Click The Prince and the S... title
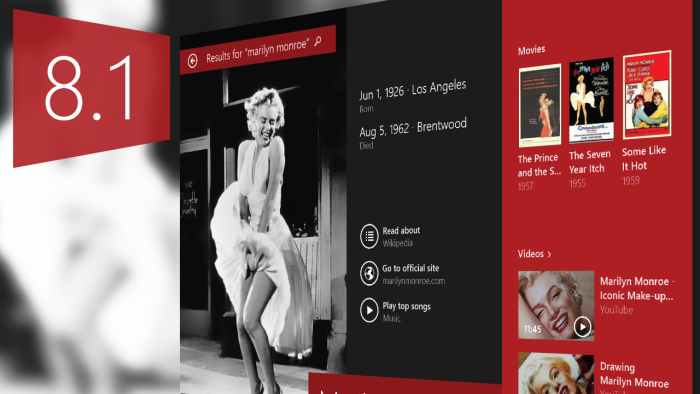Image resolution: width=700 pixels, height=394 pixels. coord(539,165)
